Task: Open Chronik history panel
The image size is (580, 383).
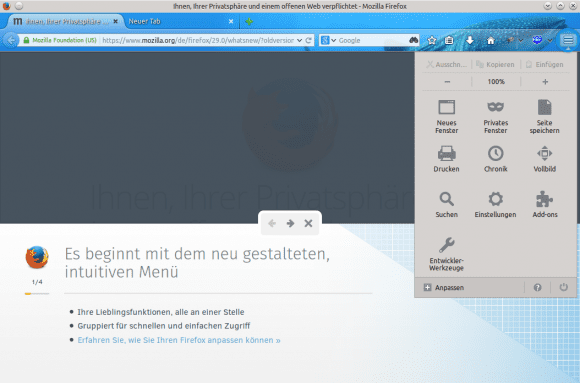Action: tap(496, 159)
